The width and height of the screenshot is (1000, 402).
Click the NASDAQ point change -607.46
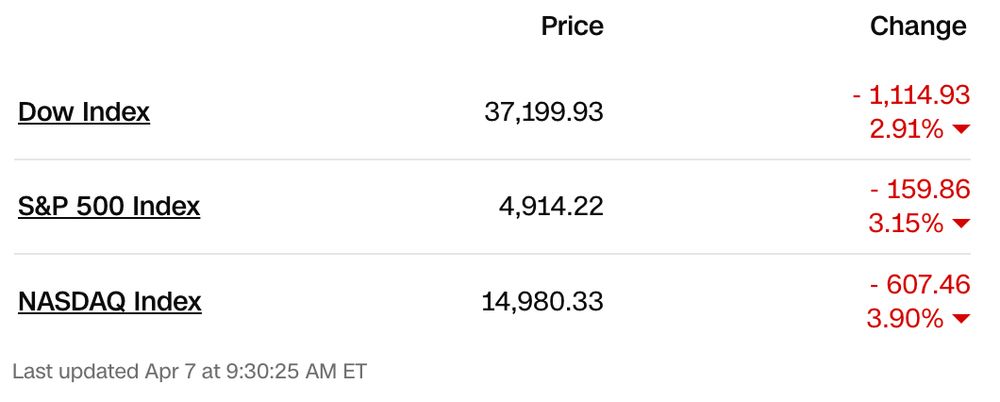pos(920,285)
